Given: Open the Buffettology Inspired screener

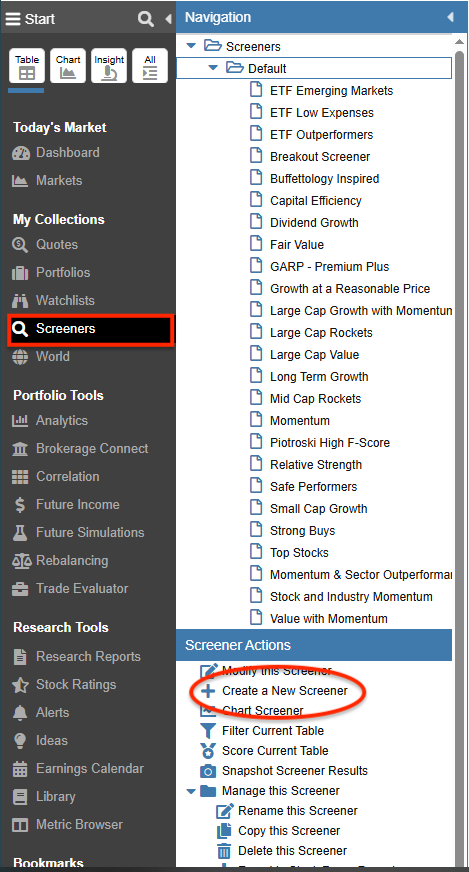Looking at the screenshot, I should (x=324, y=179).
